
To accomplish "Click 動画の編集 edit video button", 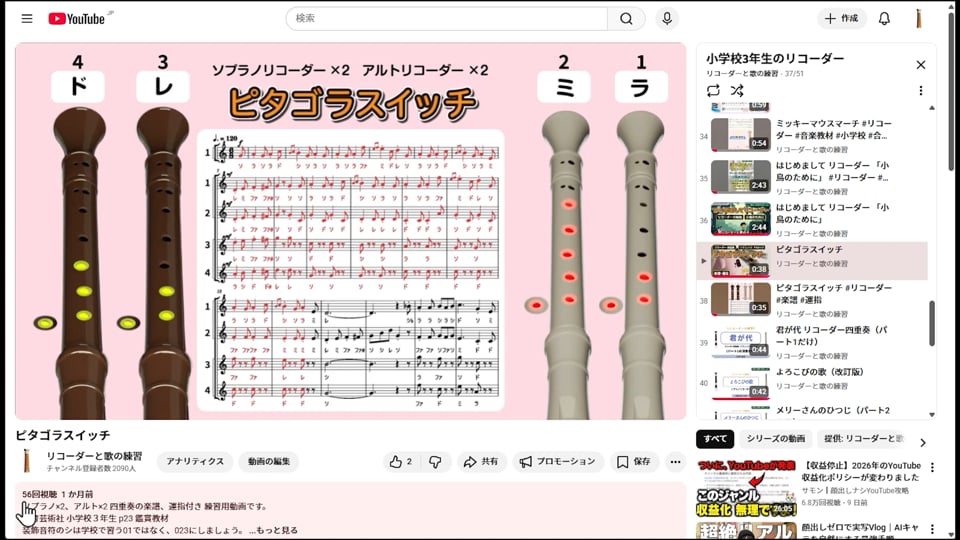I will point(269,462).
